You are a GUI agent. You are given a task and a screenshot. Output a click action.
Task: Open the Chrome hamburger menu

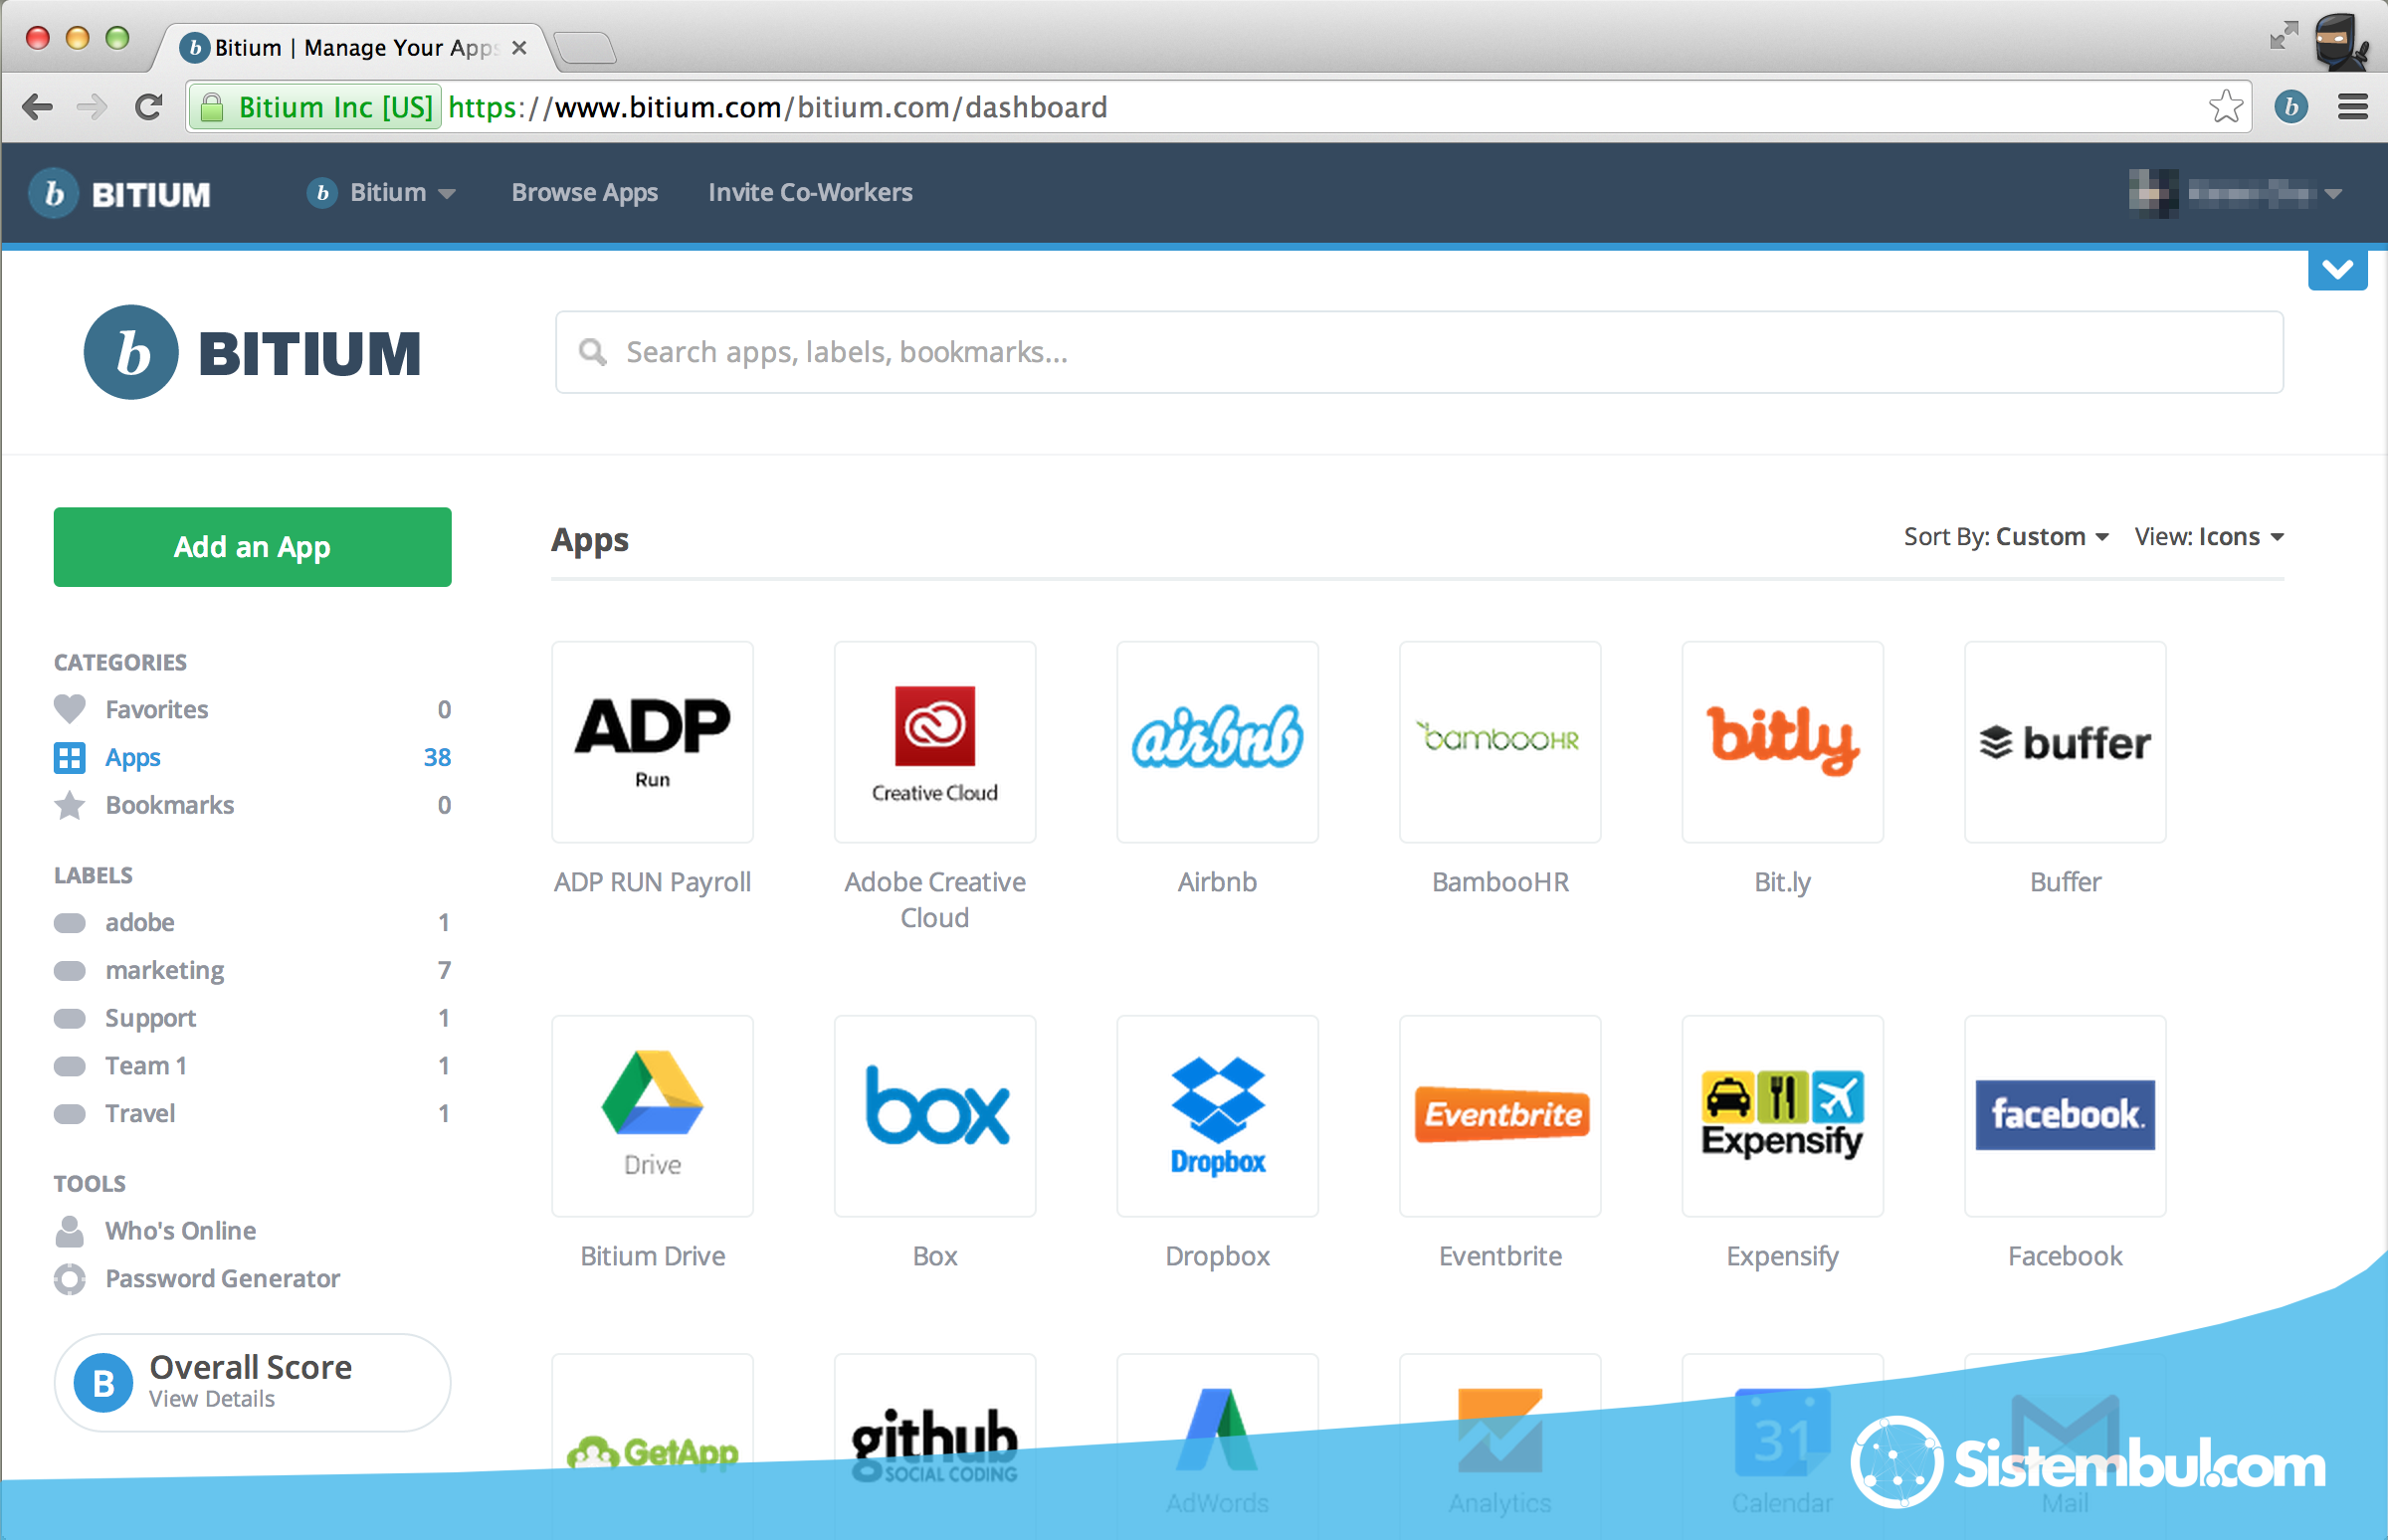pyautogui.click(x=2353, y=106)
